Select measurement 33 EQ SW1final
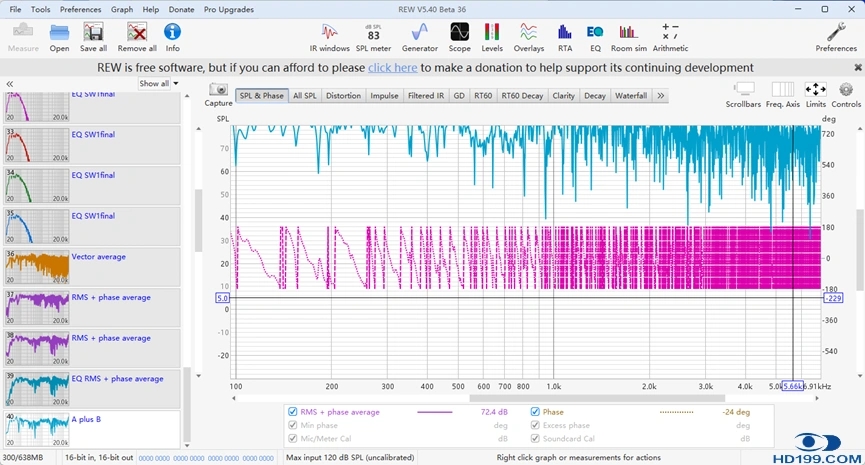This screenshot has width=865, height=465. (x=92, y=145)
